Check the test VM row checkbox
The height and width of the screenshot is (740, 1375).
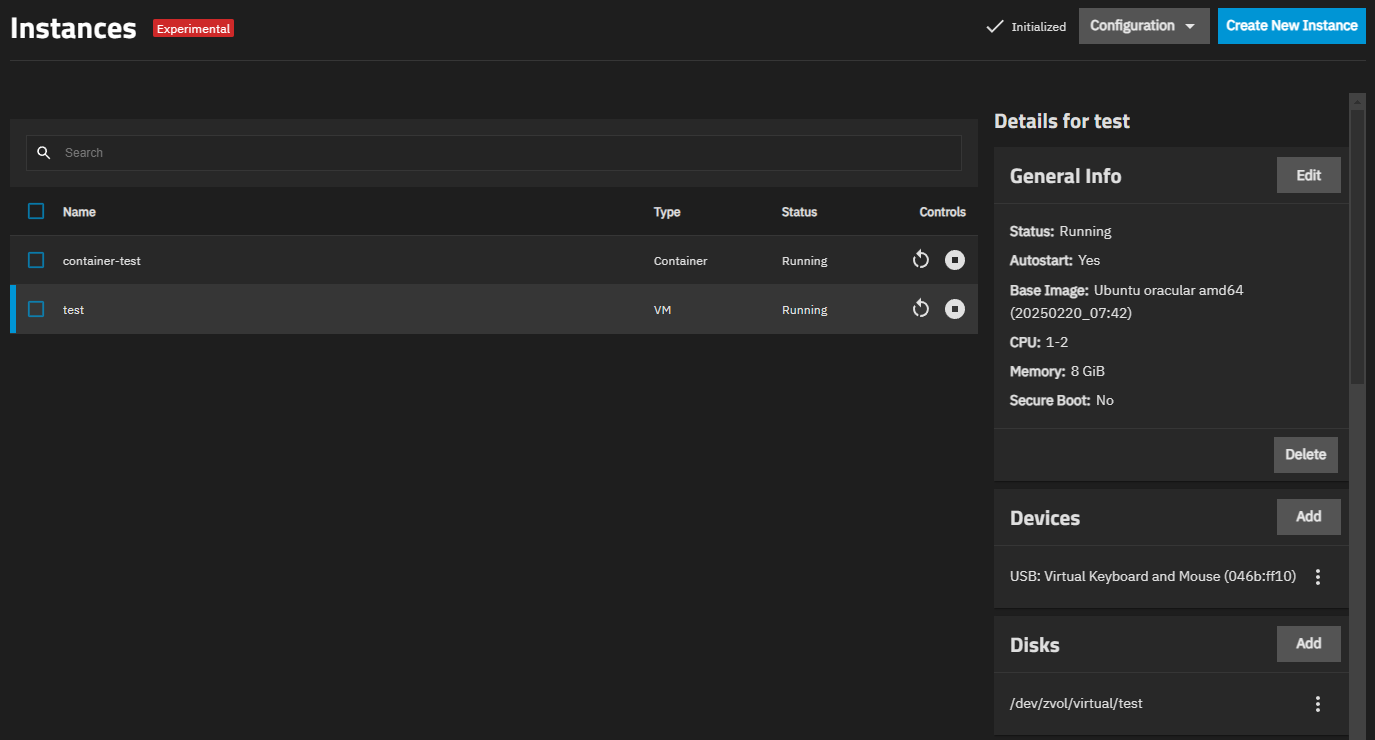point(36,309)
